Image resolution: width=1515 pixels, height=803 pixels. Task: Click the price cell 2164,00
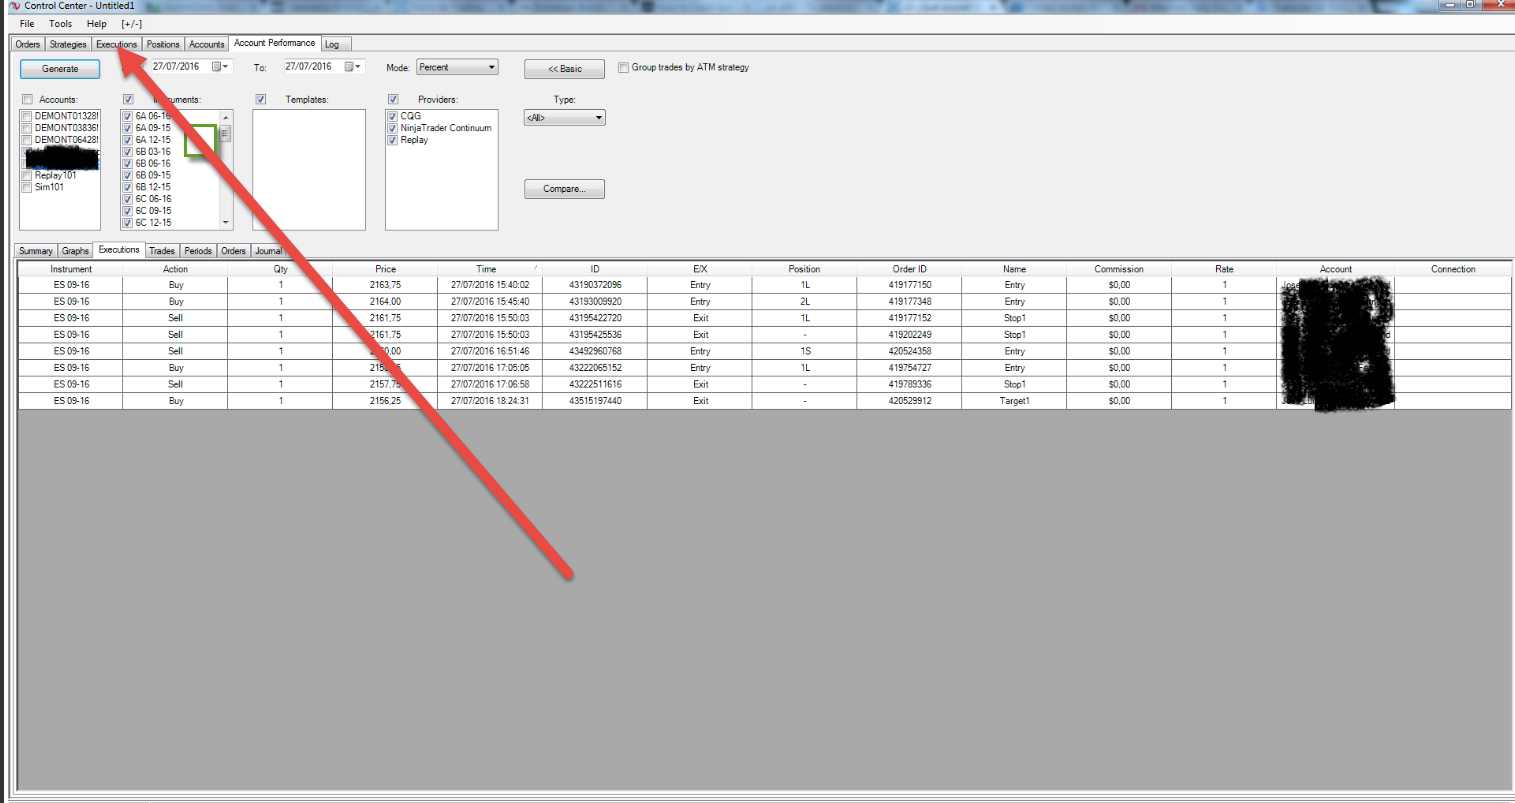385,302
